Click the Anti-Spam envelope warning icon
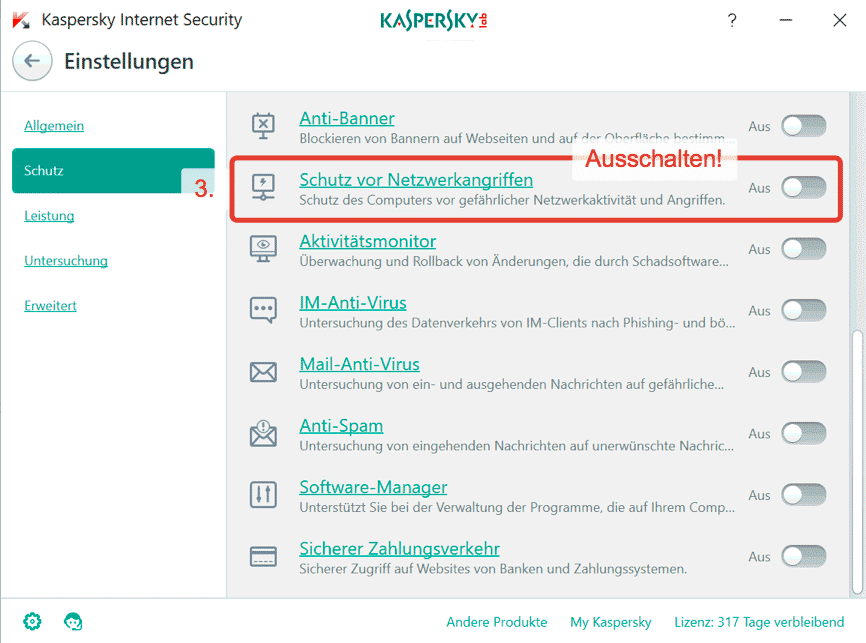The width and height of the screenshot is (866, 643). click(263, 433)
